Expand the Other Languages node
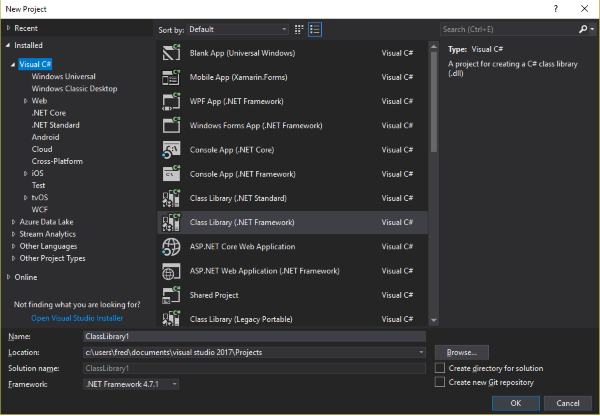This screenshot has width=600, height=416. click(13, 246)
